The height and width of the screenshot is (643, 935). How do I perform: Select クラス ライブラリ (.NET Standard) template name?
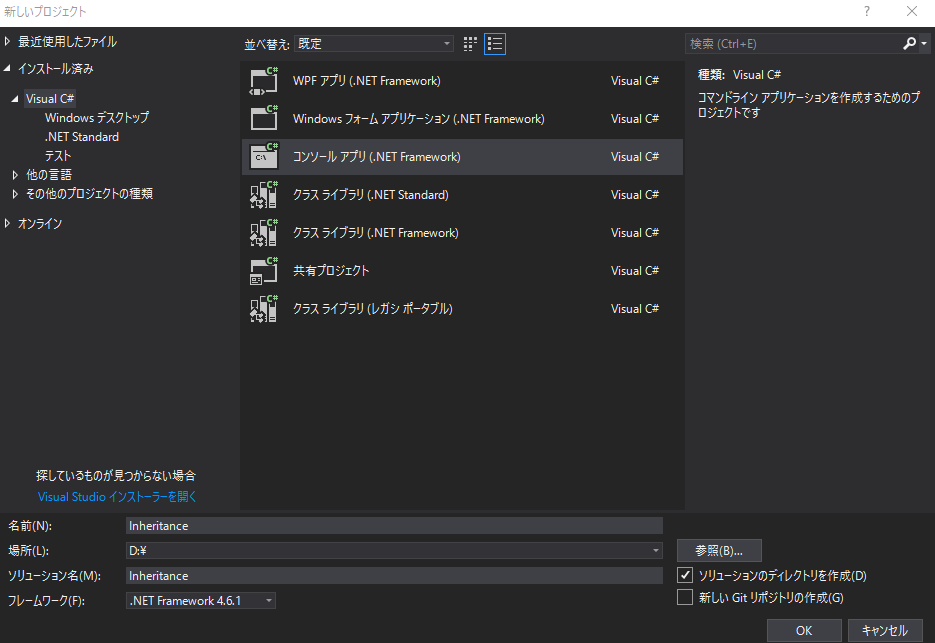point(370,194)
